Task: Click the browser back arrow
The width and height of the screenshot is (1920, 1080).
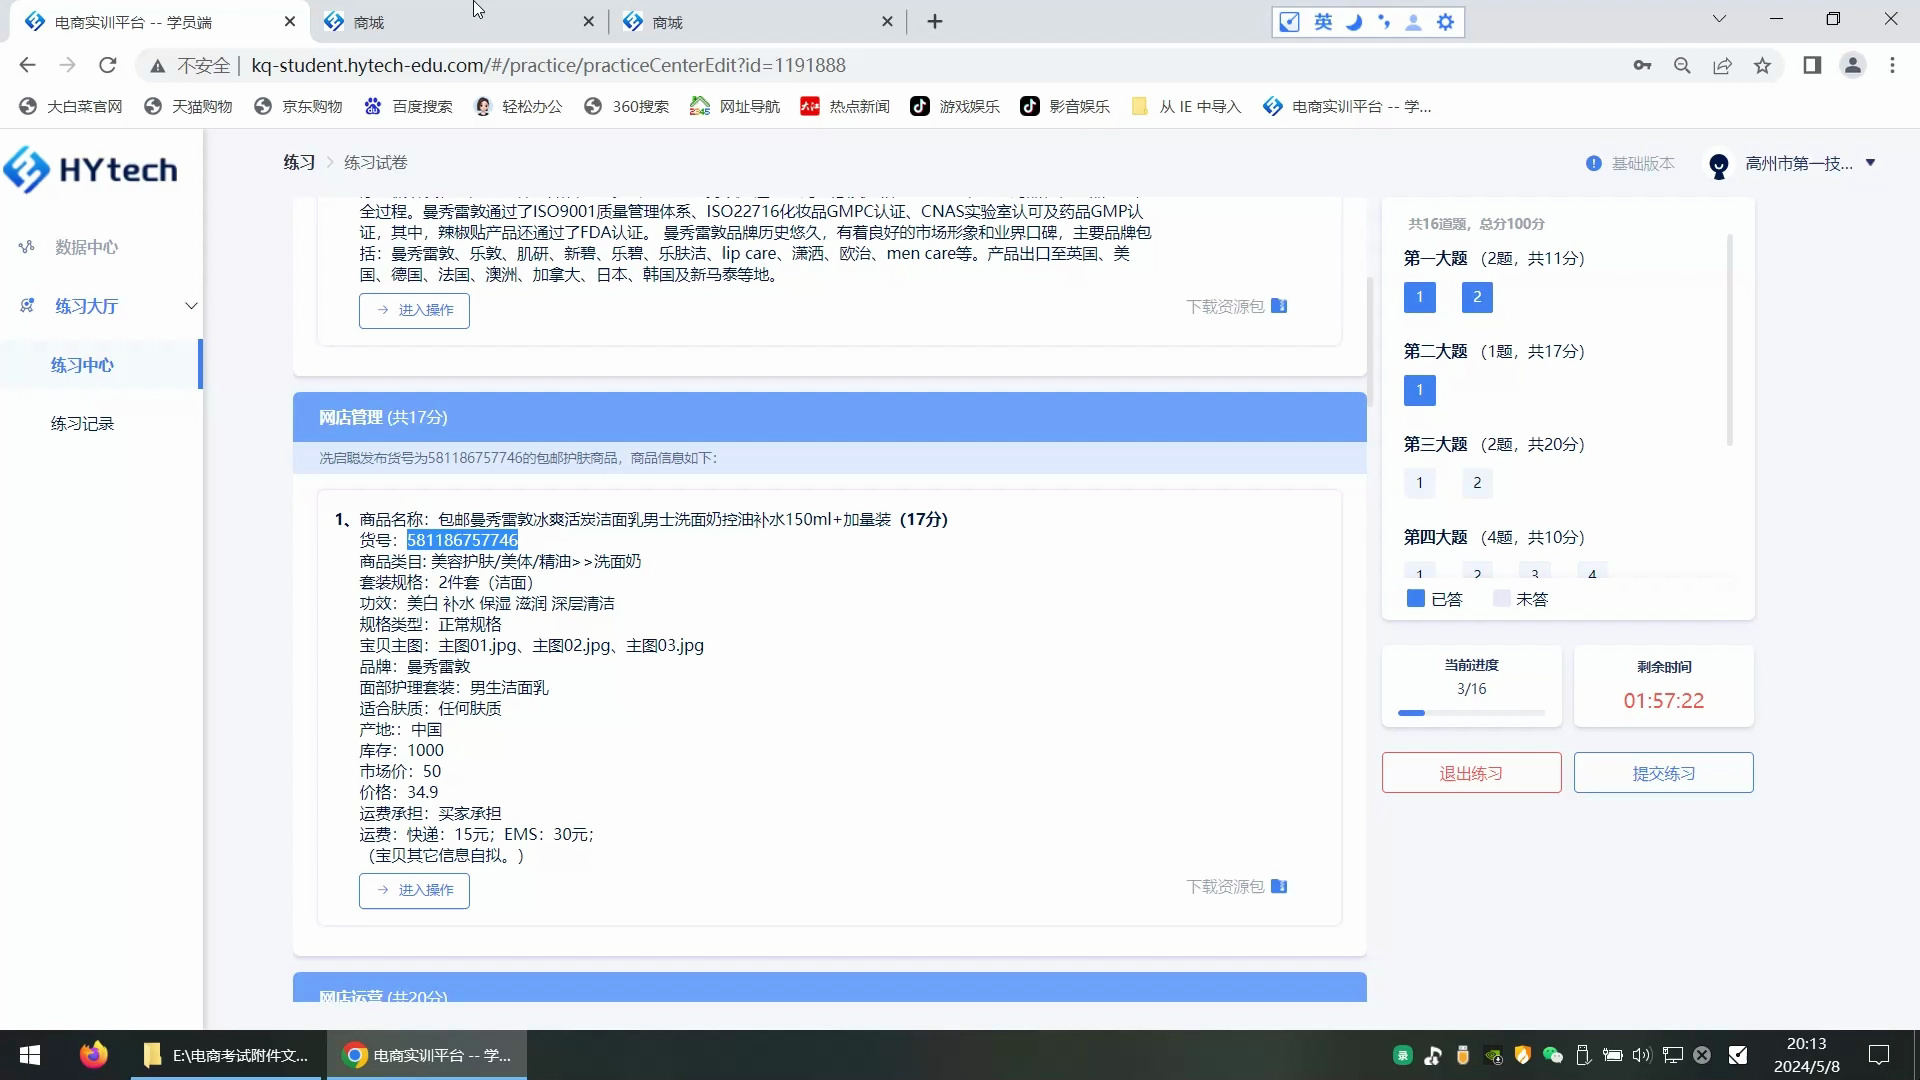Action: tap(27, 65)
